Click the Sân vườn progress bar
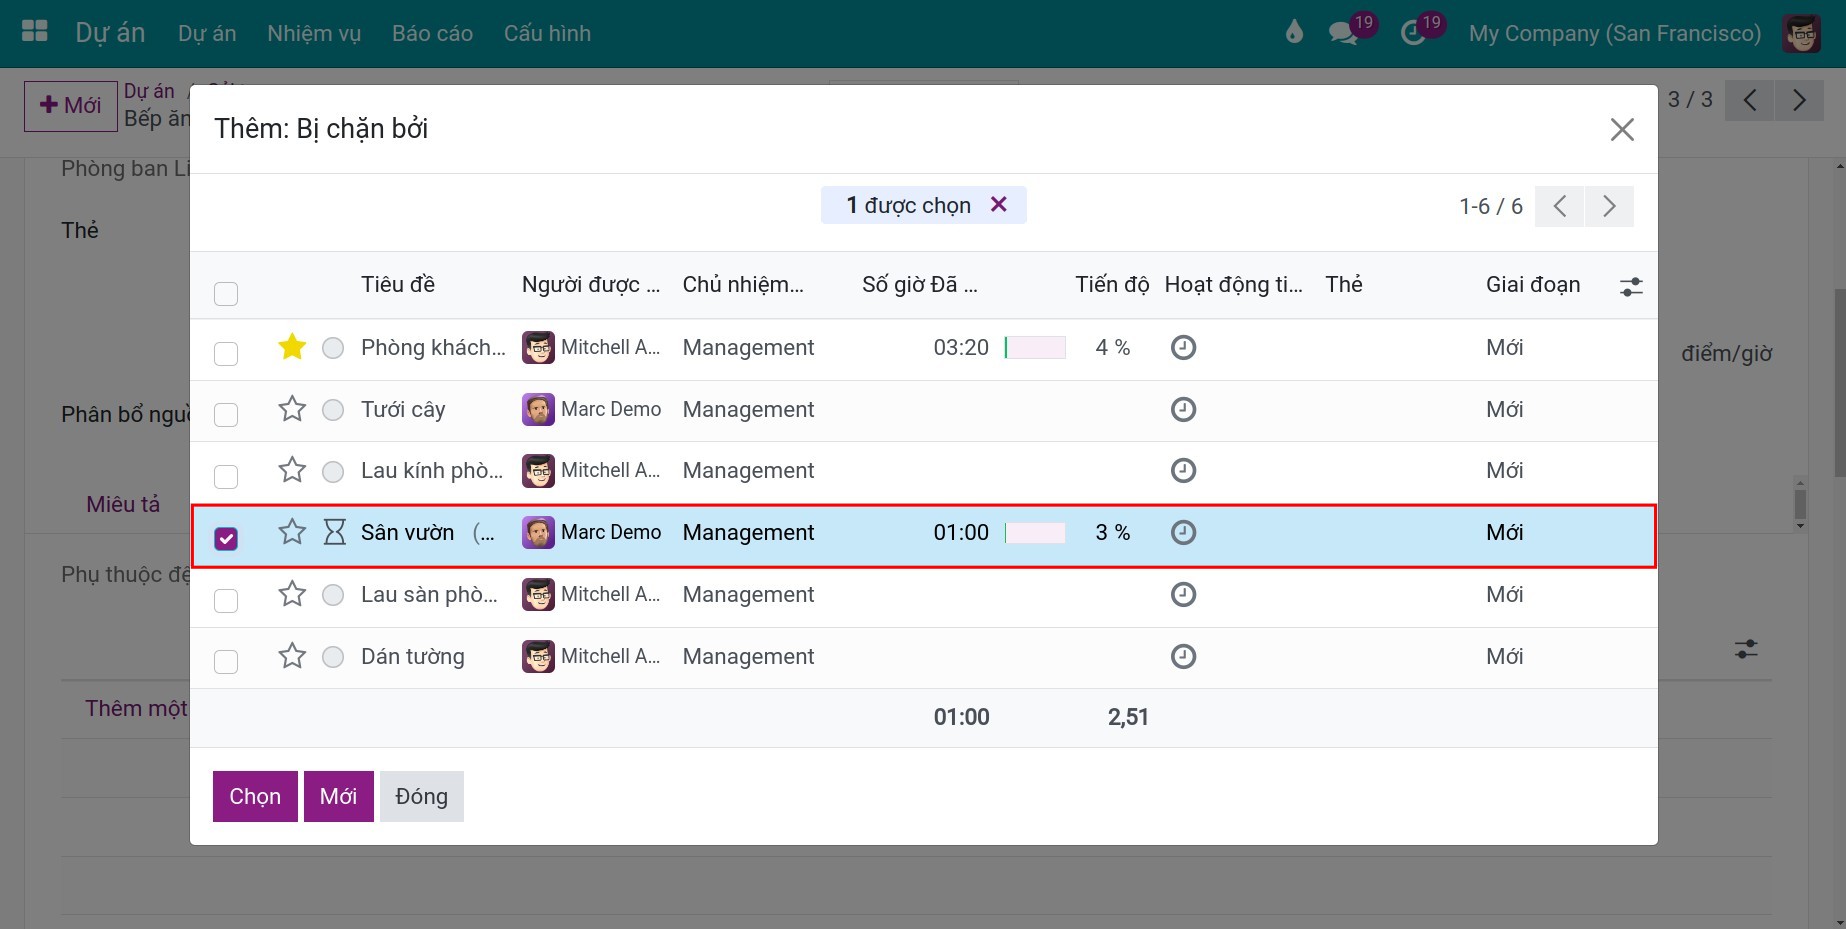Screen dimensions: 1846x929 1035,532
